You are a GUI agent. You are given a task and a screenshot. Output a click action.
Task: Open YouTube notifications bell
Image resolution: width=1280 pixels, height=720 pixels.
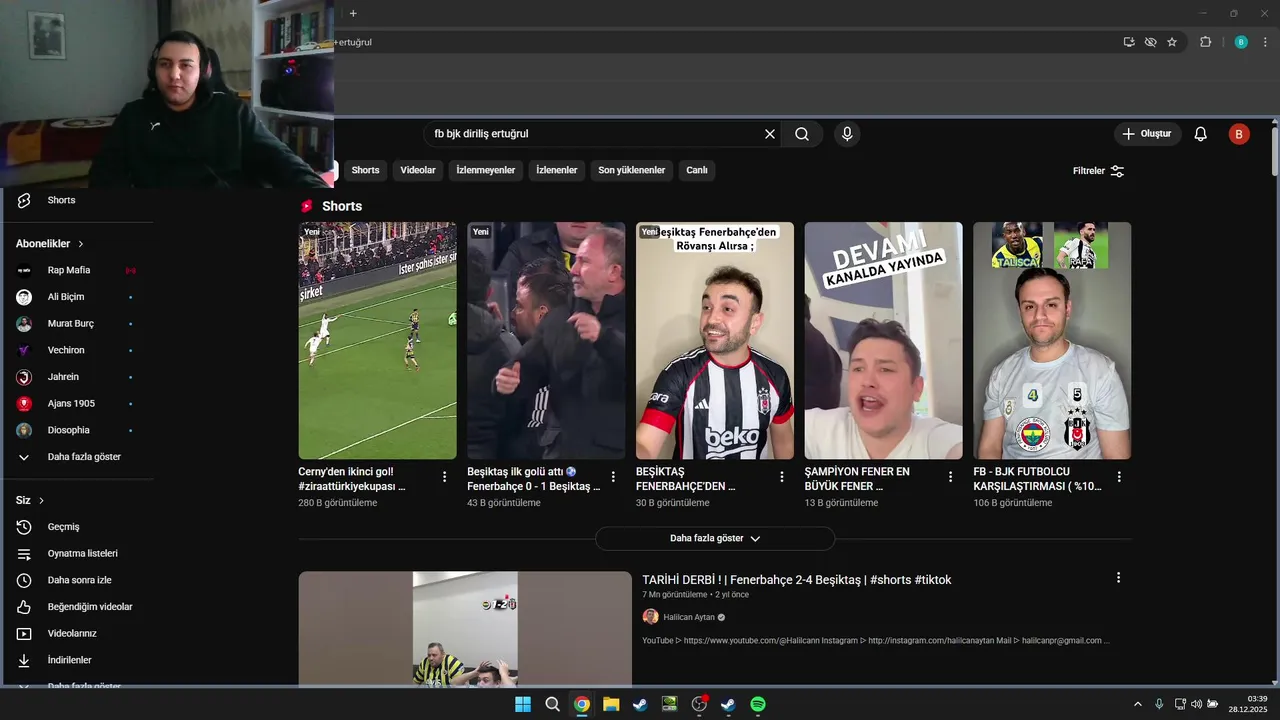[1201, 134]
